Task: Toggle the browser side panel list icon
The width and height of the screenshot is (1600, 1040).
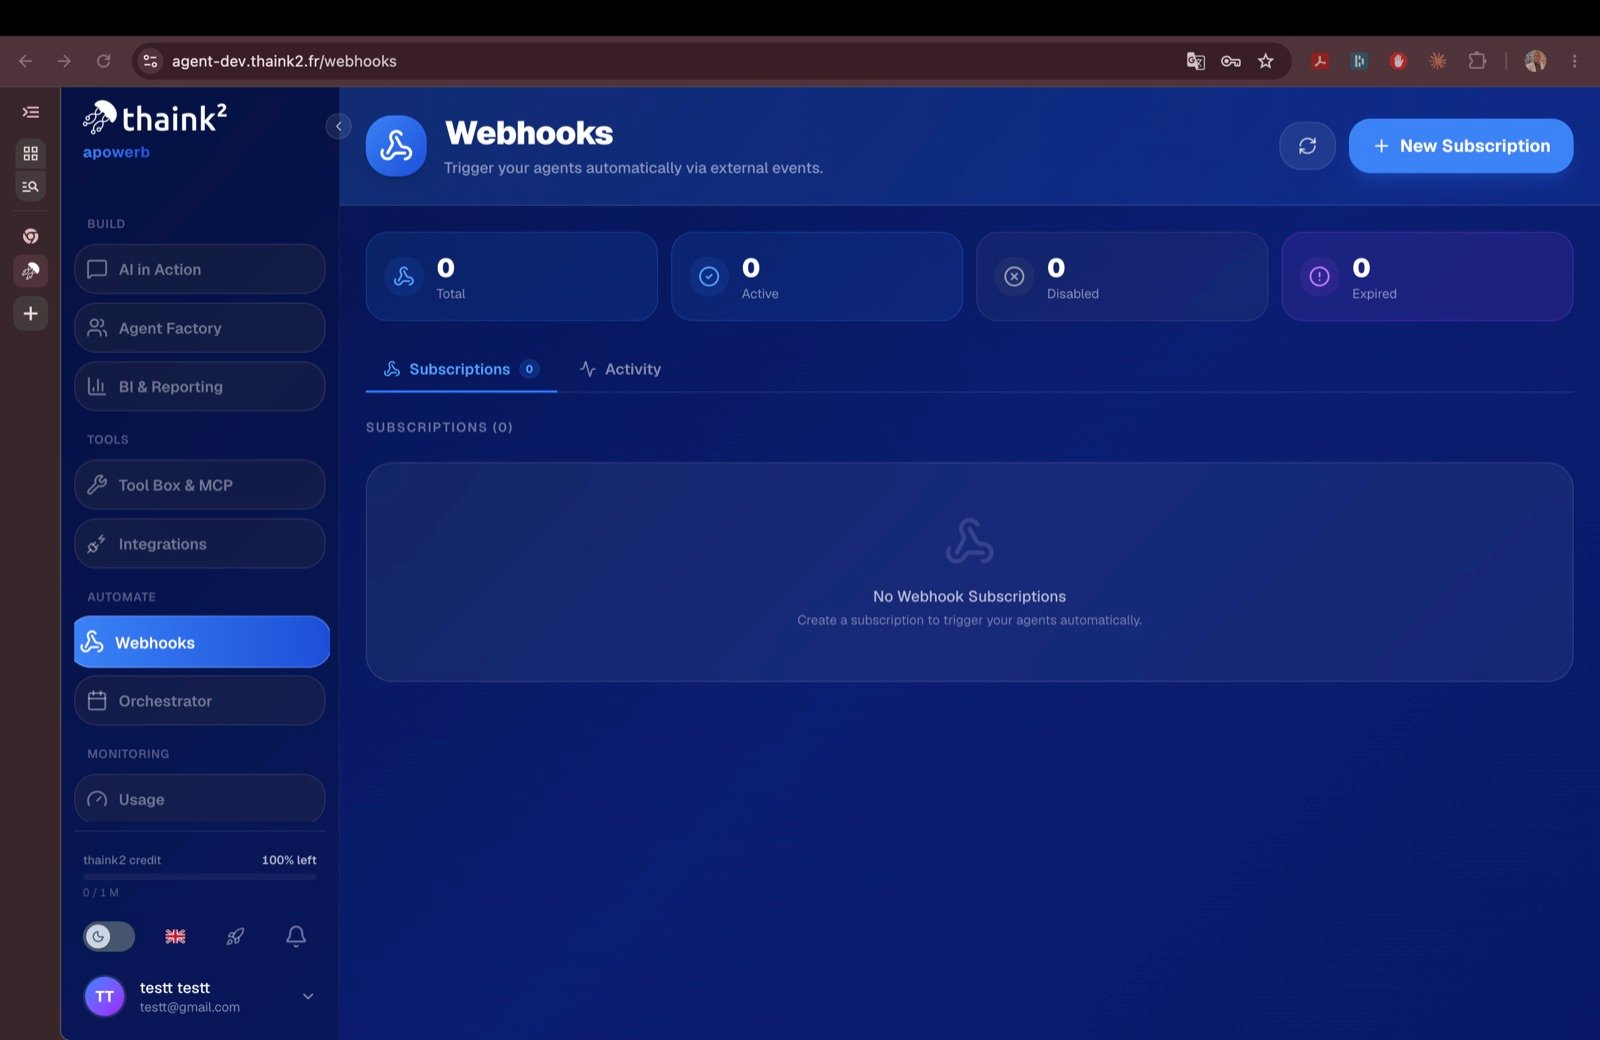Action: coord(31,112)
